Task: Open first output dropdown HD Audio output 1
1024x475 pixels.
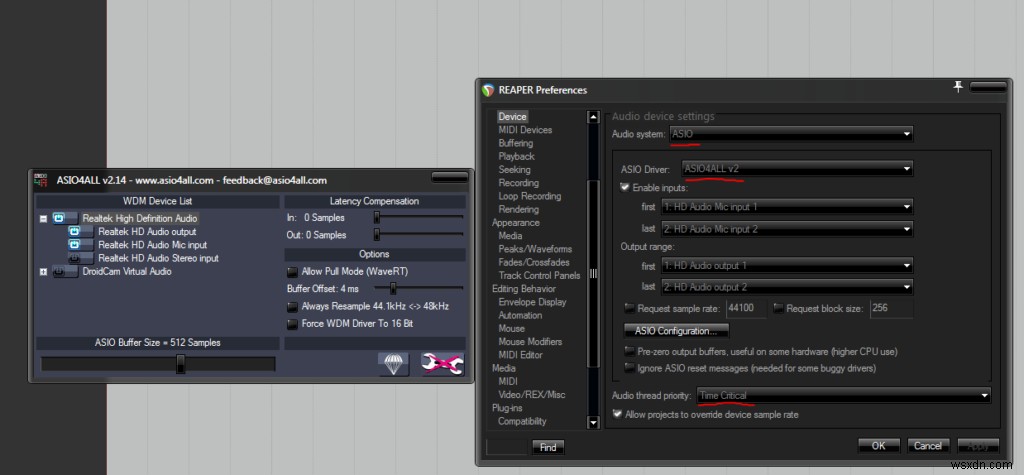Action: 786,266
